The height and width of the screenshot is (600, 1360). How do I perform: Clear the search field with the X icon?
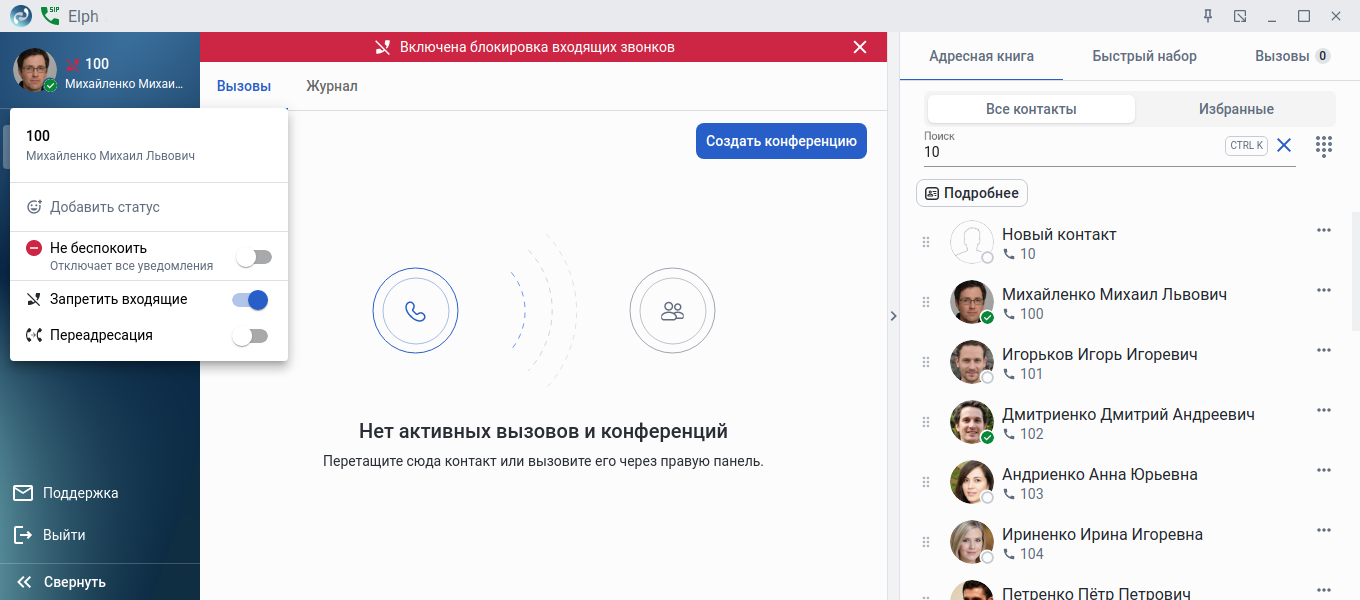(x=1284, y=145)
